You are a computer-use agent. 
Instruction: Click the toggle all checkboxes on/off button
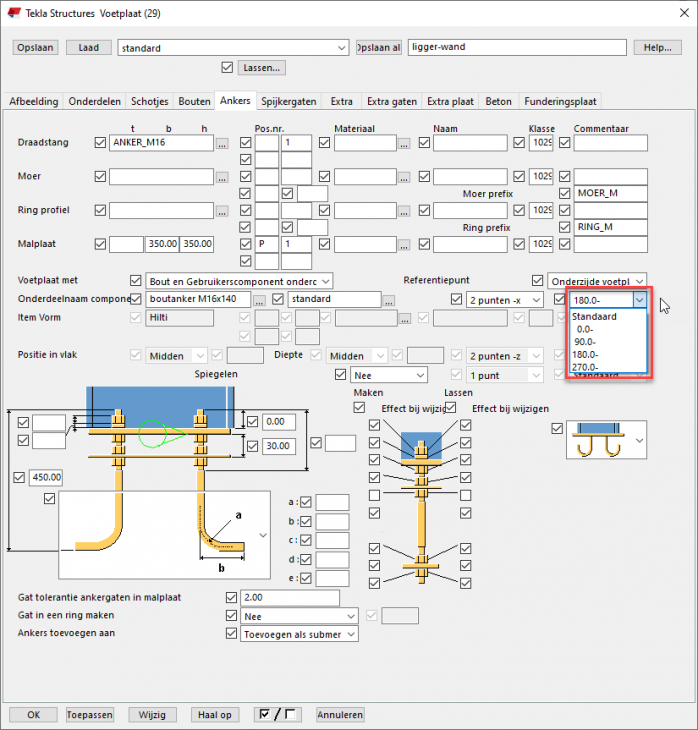pyautogui.click(x=277, y=714)
